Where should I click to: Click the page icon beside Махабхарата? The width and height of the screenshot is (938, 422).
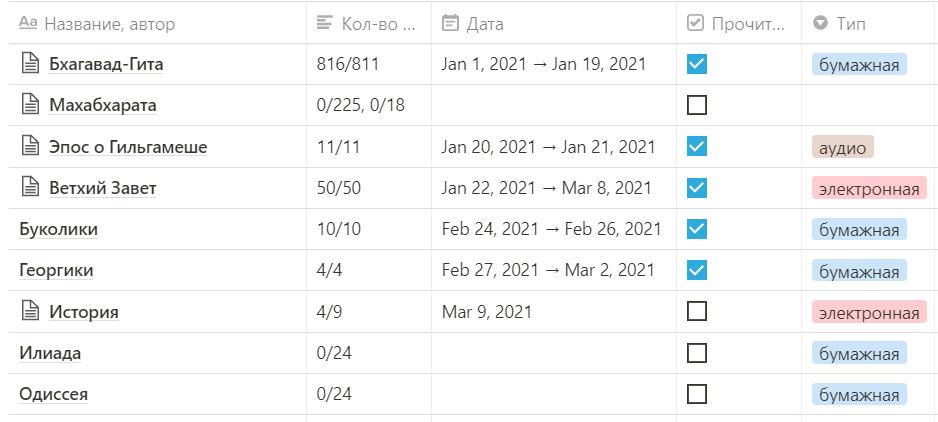tap(29, 105)
